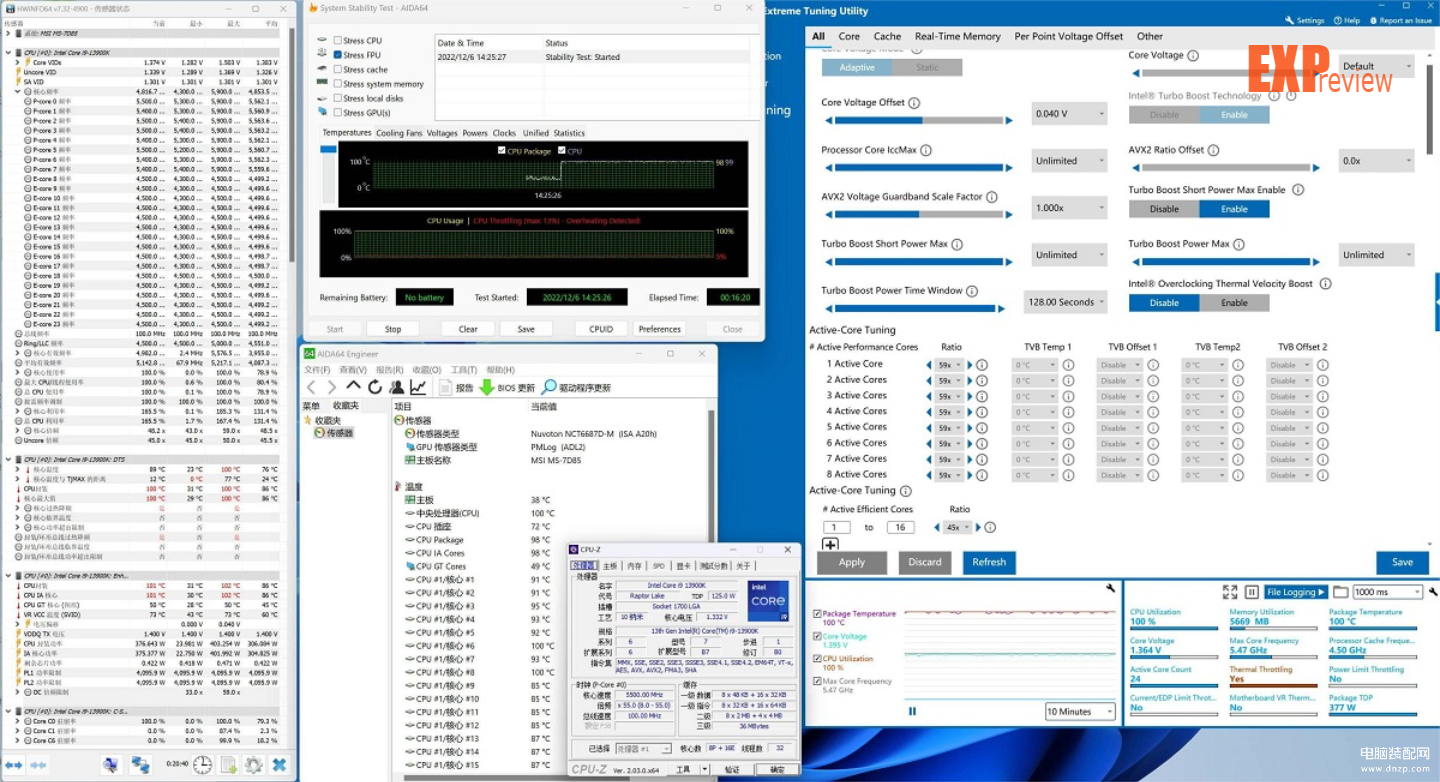
Task: Uncheck Package Temperature in XTU graph
Action: pyautogui.click(x=817, y=614)
